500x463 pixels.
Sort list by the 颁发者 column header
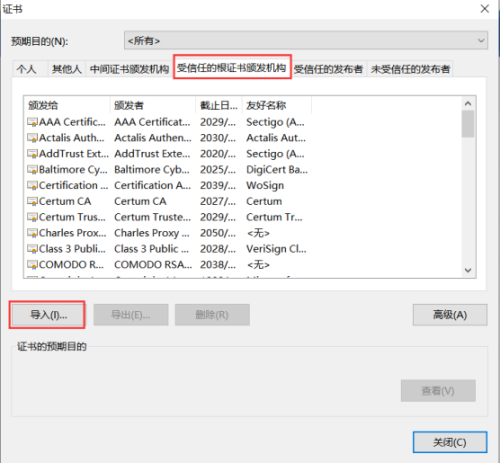[153, 105]
